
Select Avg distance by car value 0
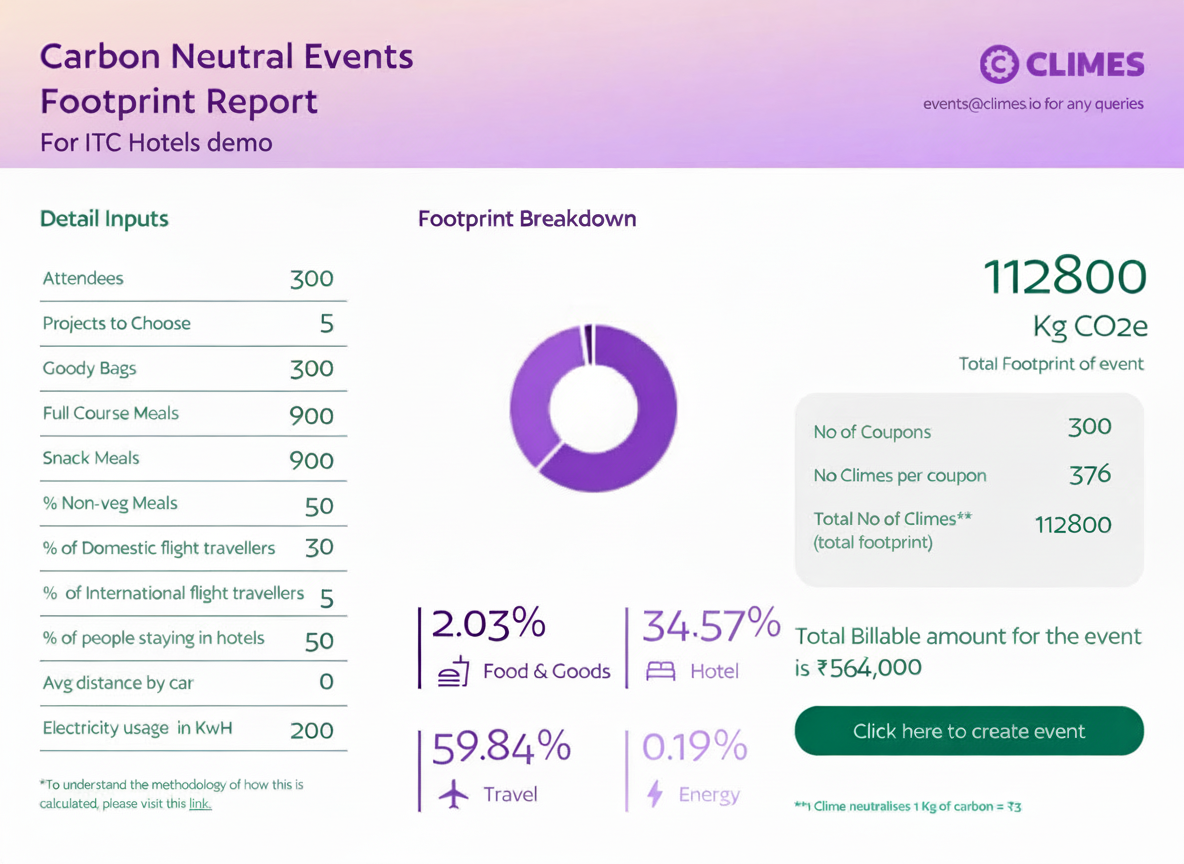pyautogui.click(x=326, y=681)
